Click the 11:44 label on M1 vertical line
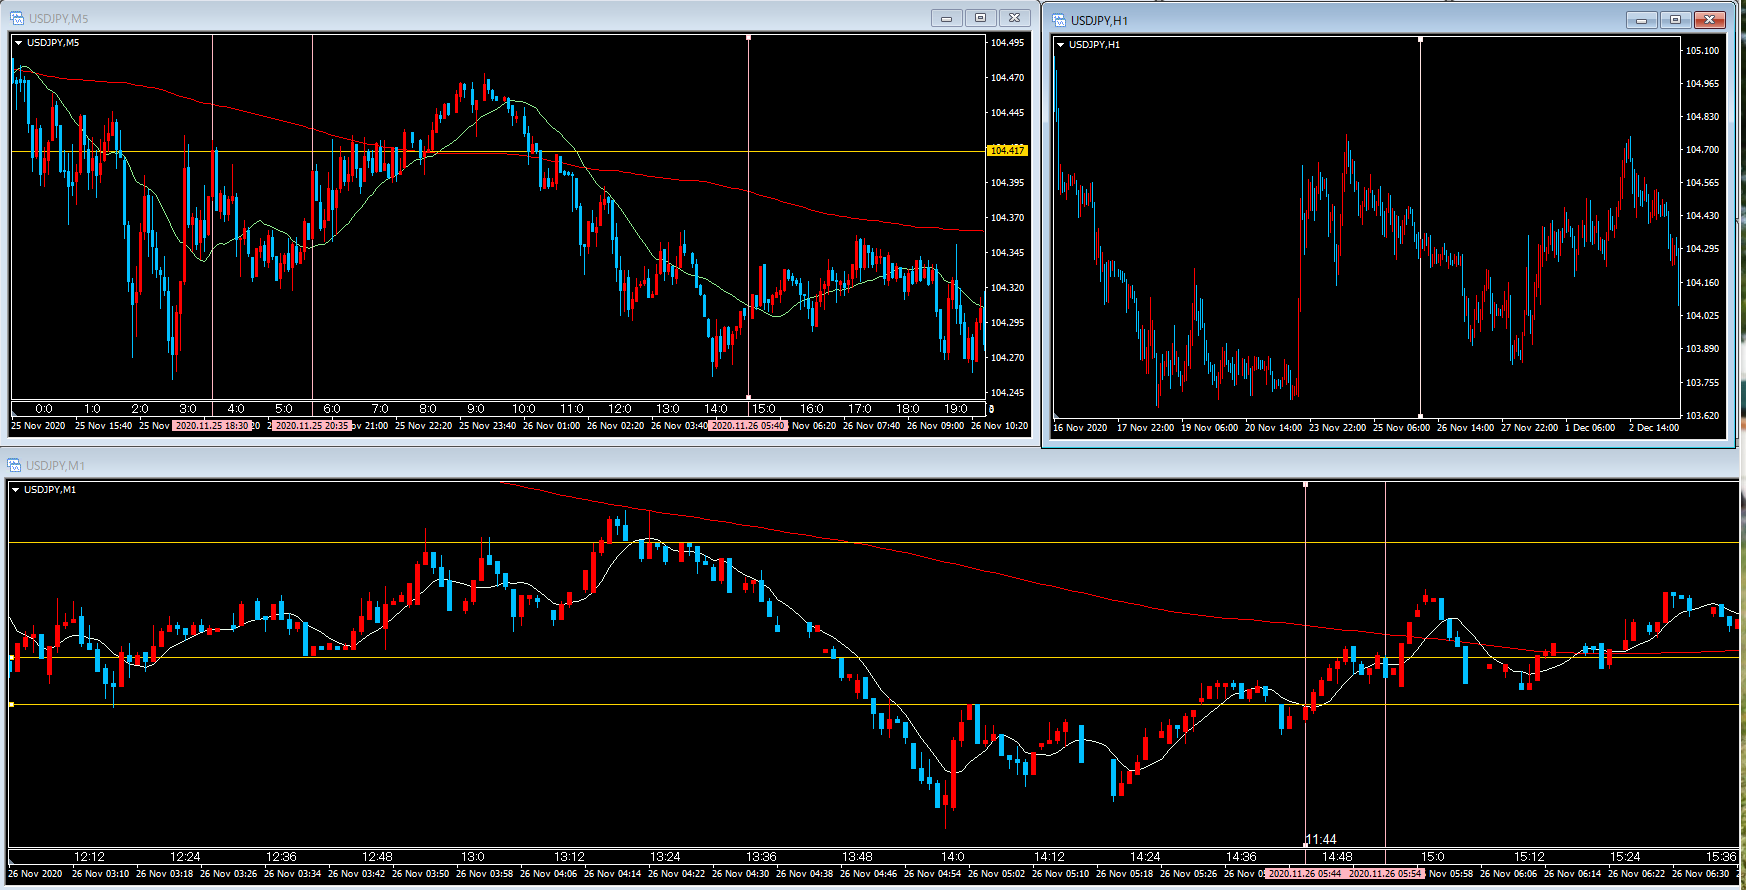Screen dimensions: 1746x890 coord(1321,839)
